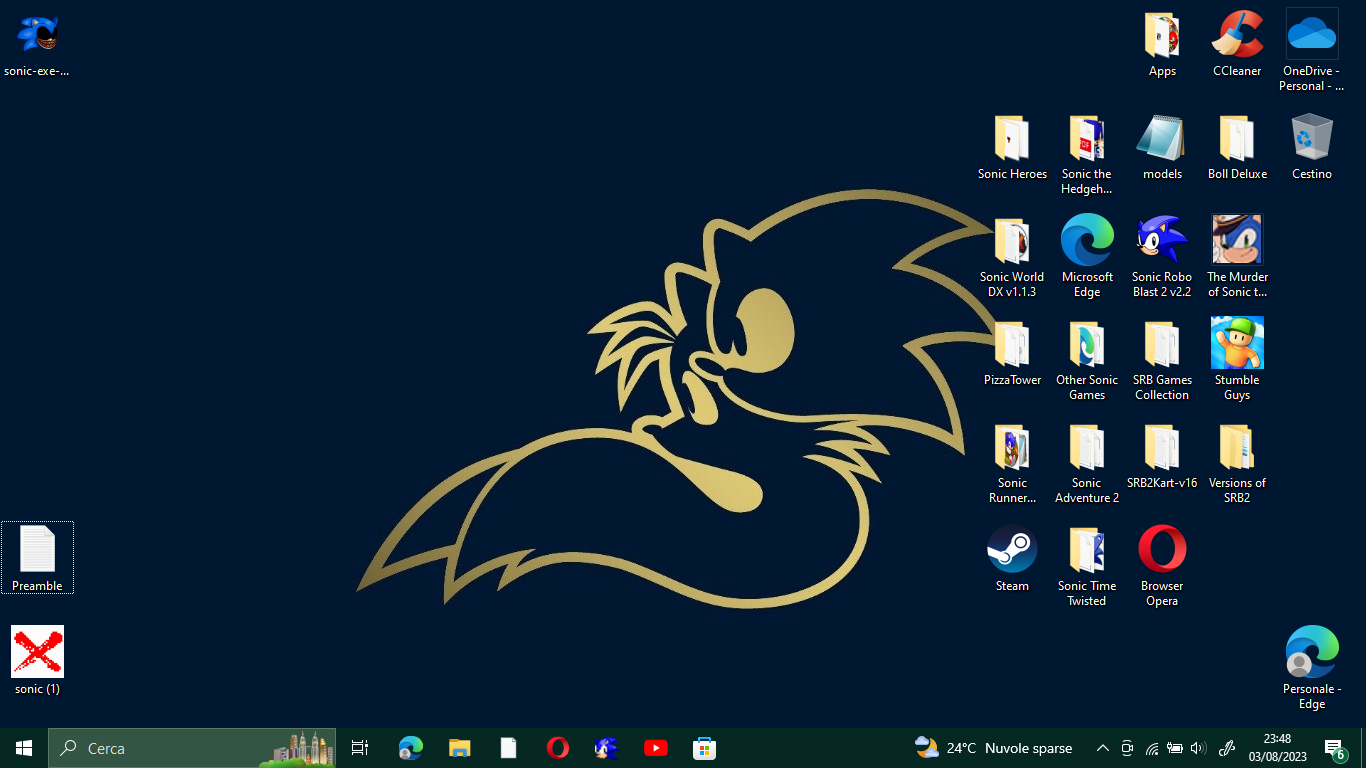
Task: Open the Windows Start menu
Action: point(24,748)
